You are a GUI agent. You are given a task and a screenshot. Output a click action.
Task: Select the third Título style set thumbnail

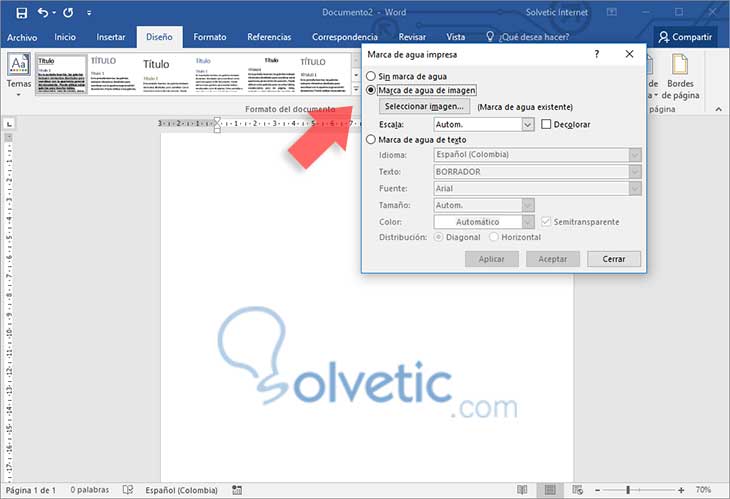166,74
